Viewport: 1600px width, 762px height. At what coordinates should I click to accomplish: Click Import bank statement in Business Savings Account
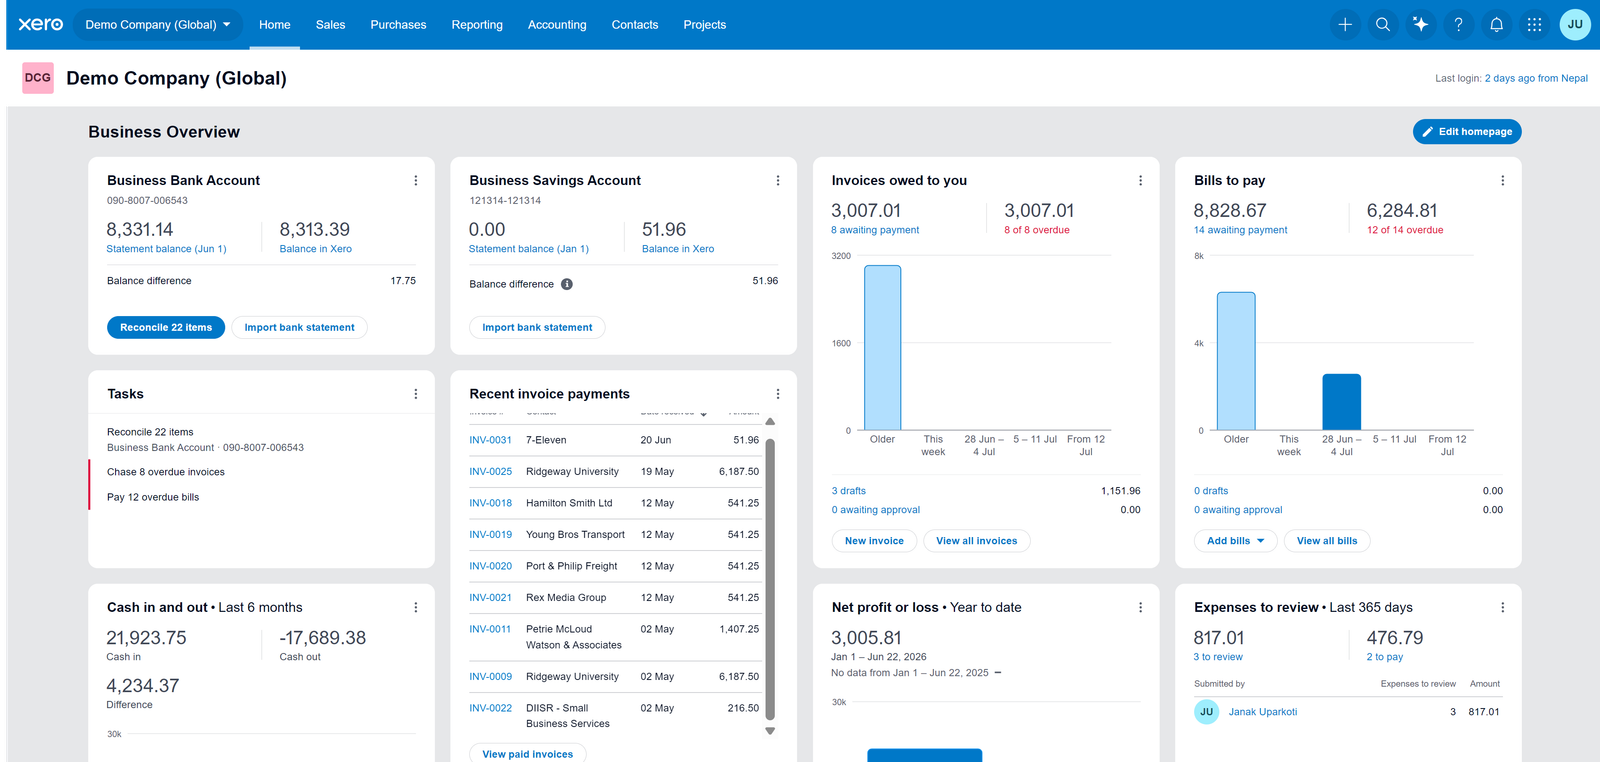537,327
